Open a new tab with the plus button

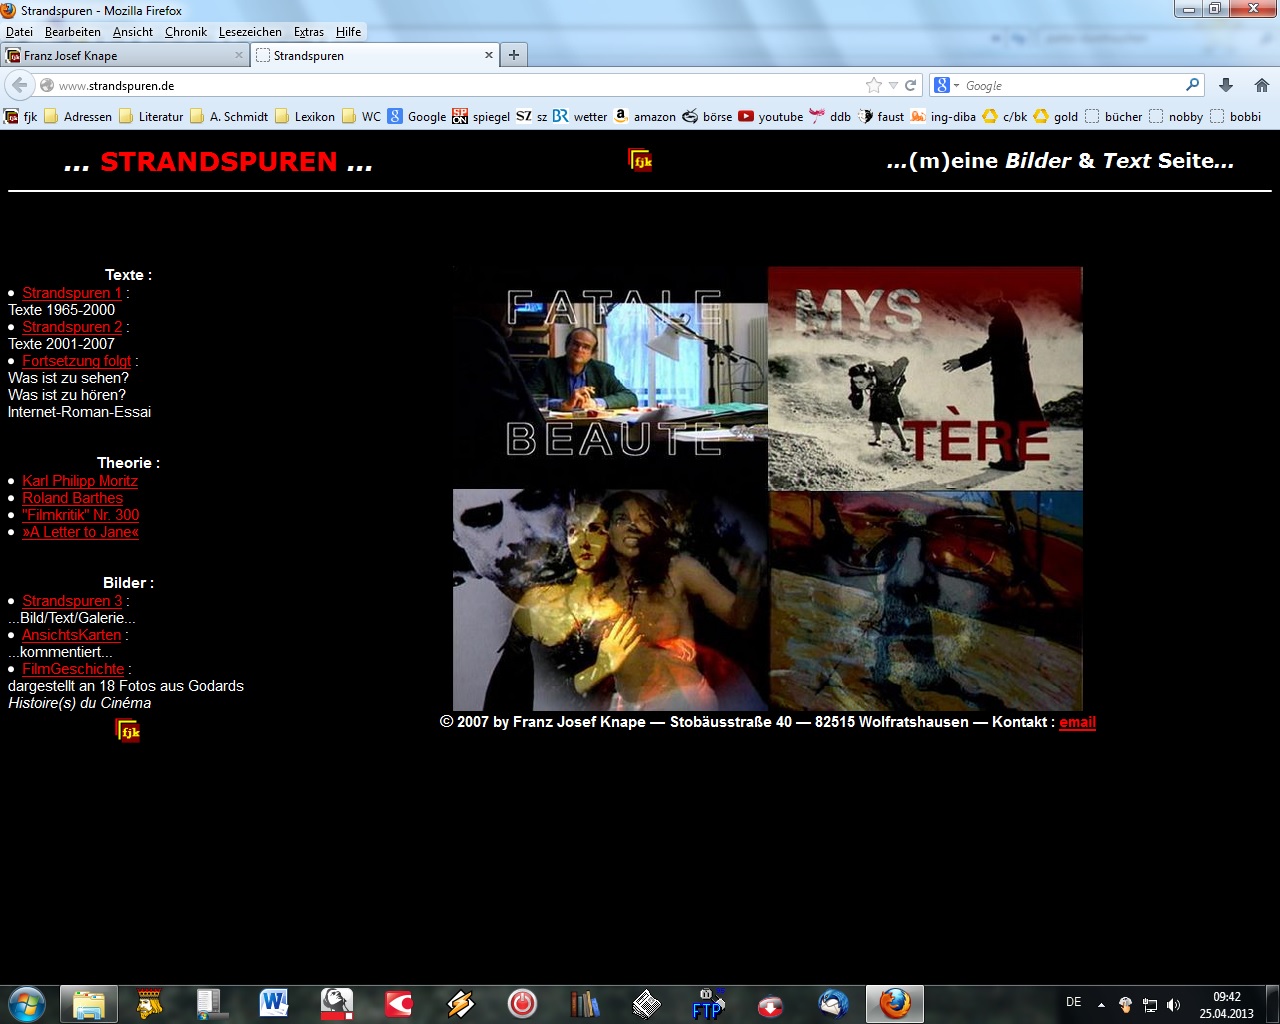513,55
